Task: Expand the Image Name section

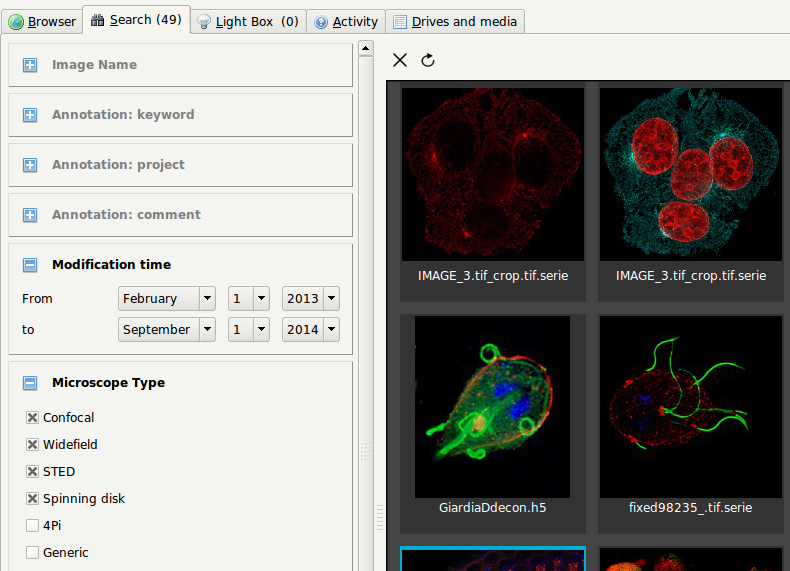Action: tap(30, 65)
